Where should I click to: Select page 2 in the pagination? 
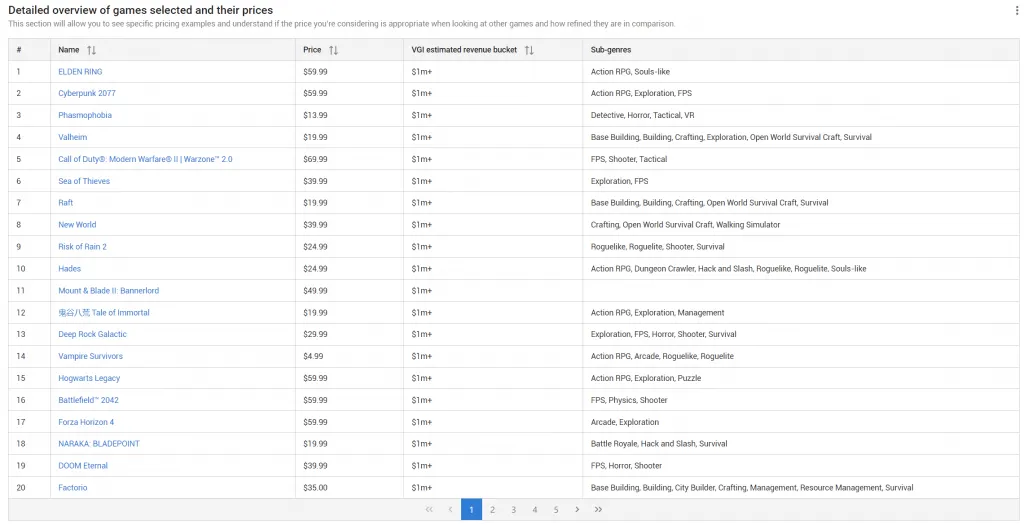492,509
